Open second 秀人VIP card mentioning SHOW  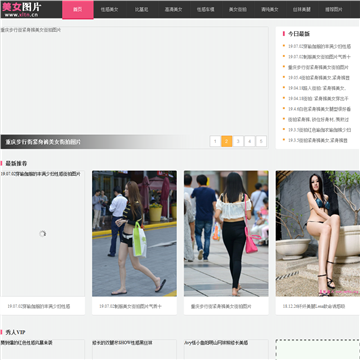point(134,349)
